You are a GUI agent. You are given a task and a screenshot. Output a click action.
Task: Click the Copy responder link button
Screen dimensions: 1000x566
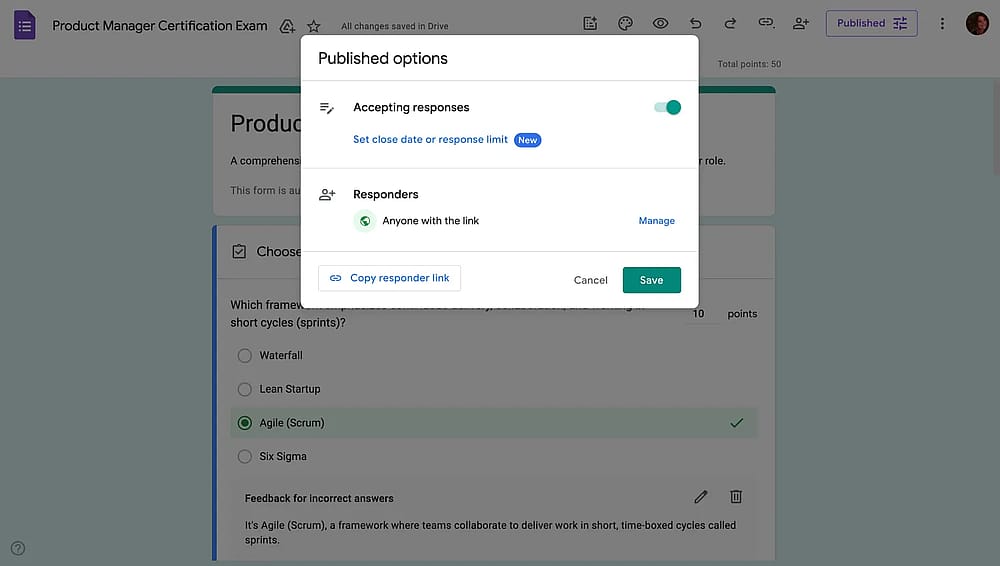pyautogui.click(x=389, y=278)
